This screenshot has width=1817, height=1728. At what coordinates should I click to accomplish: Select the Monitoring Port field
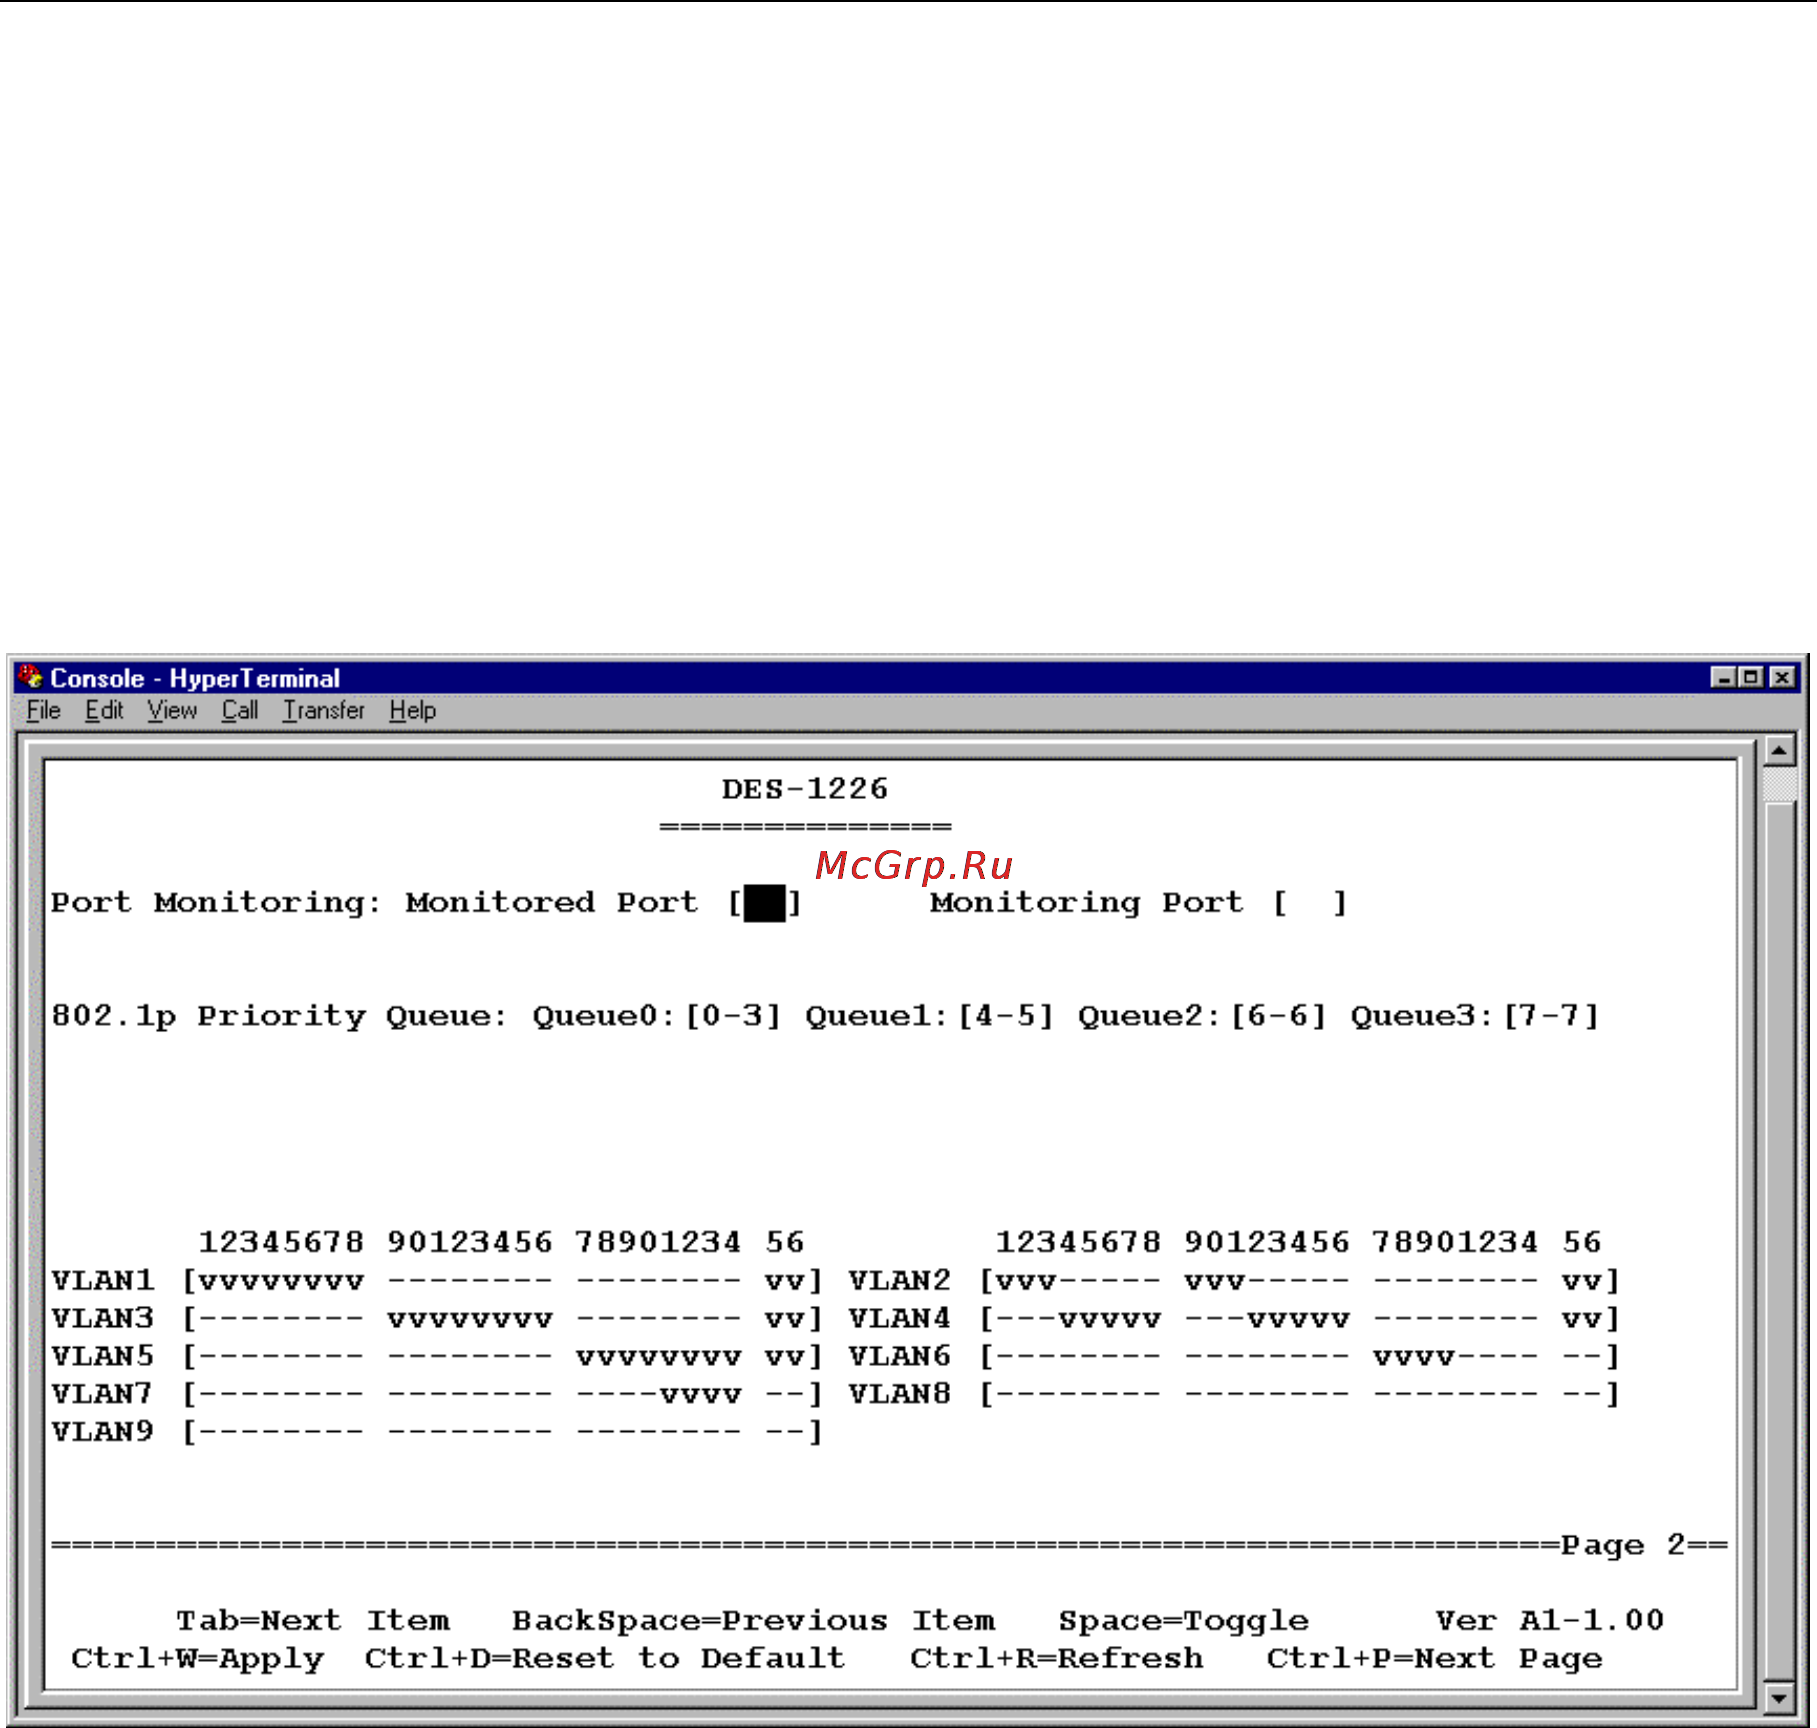1310,903
